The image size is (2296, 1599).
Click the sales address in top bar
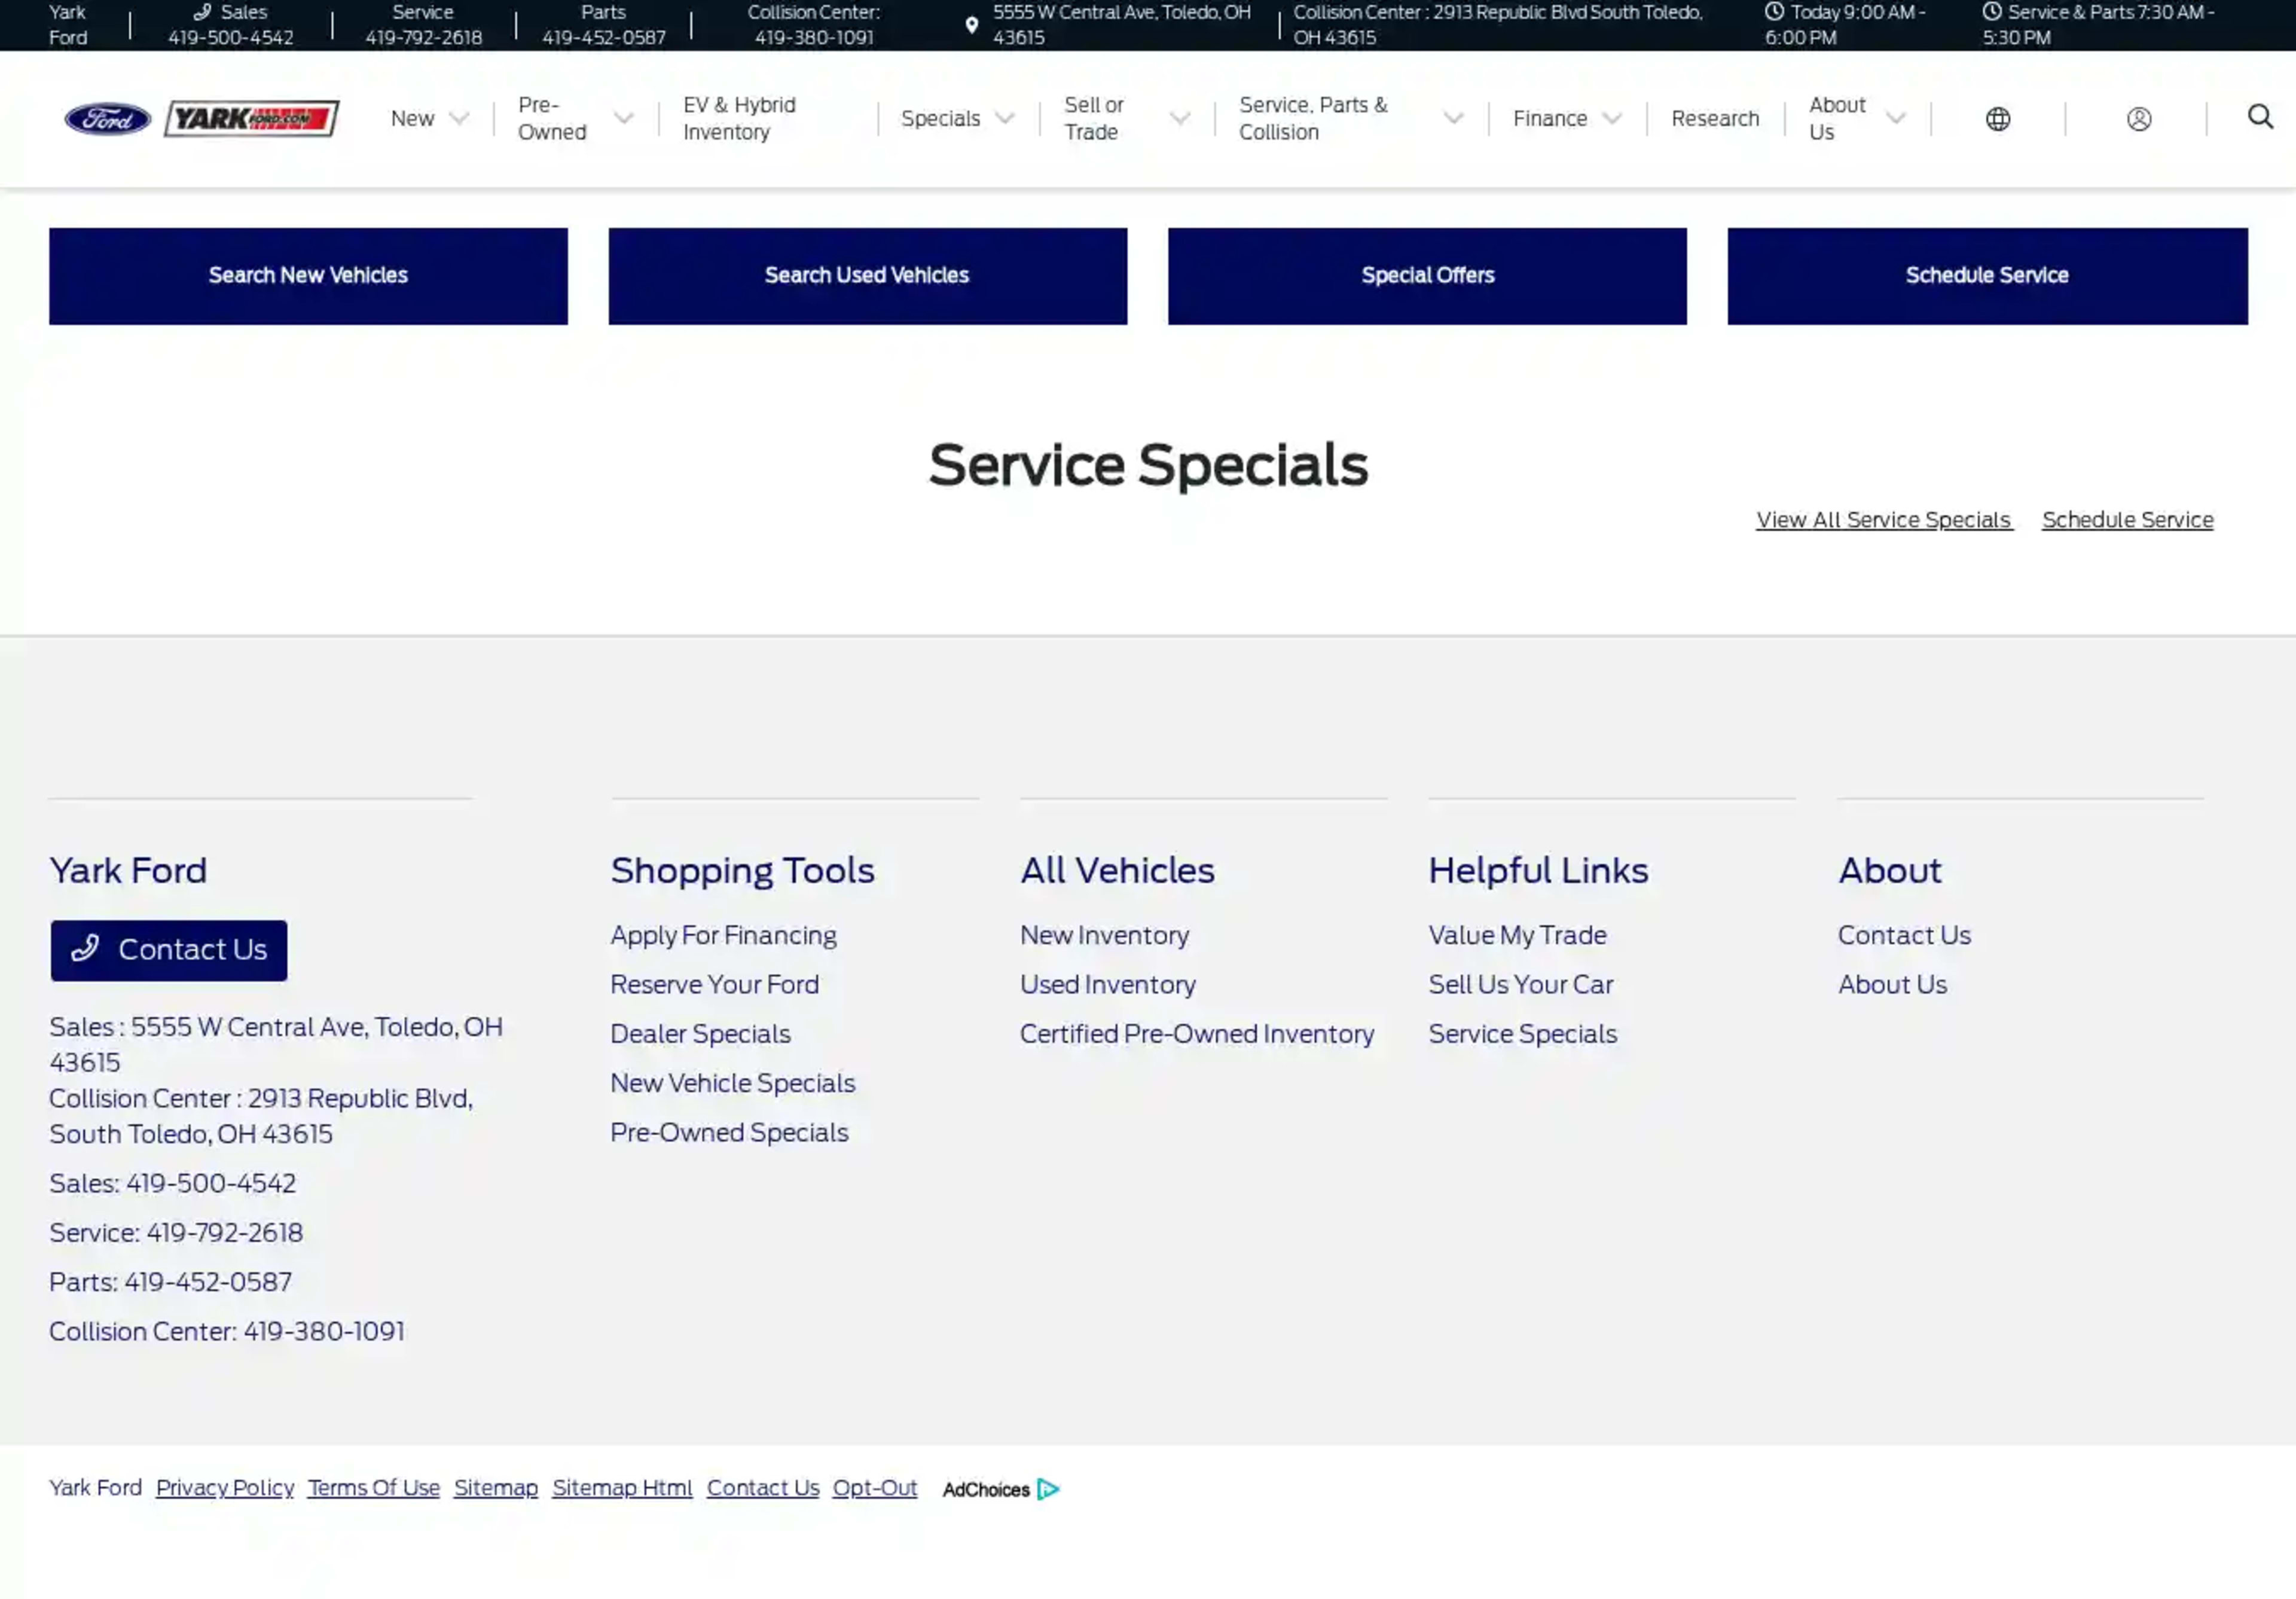1121,25
